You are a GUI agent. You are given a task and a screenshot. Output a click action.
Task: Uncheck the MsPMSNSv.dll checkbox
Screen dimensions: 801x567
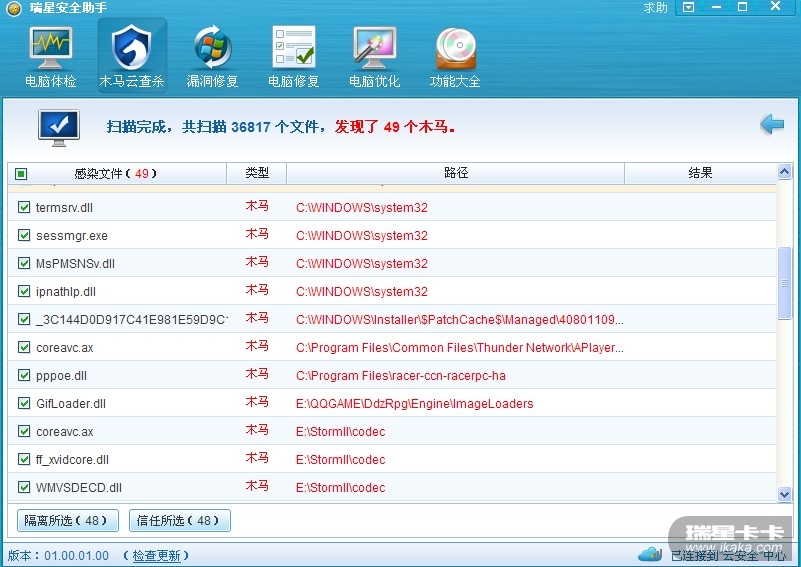[x=23, y=263]
